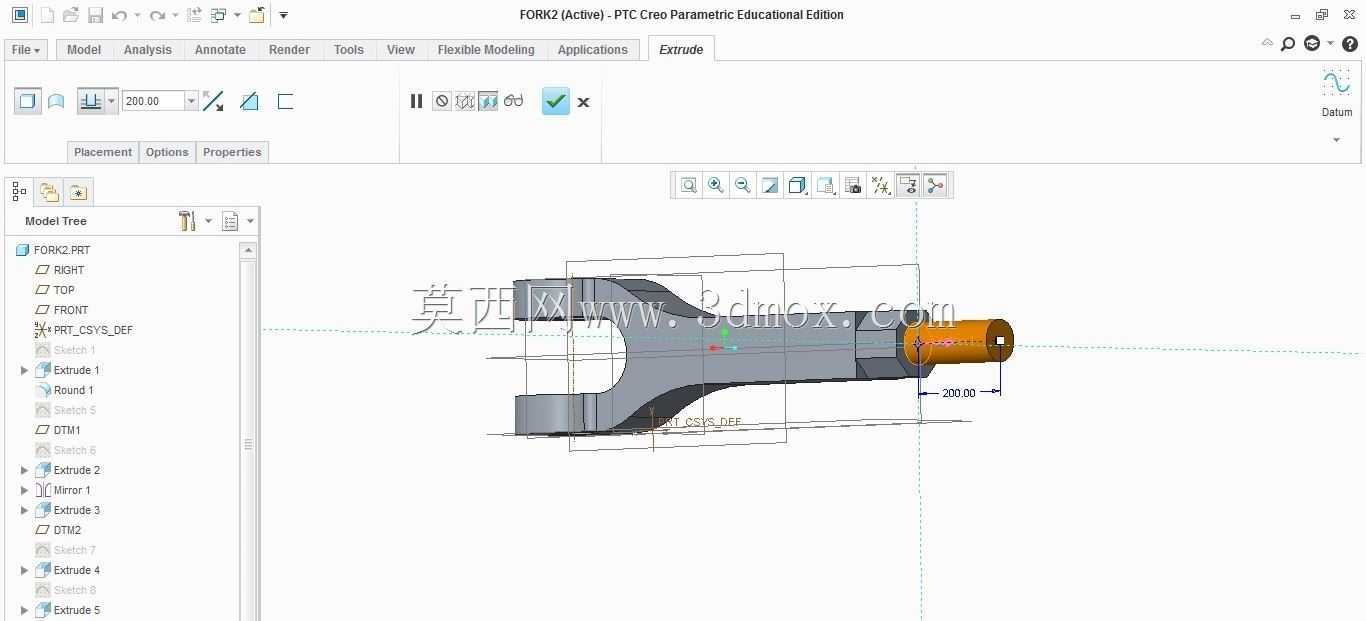The width and height of the screenshot is (1366, 621).
Task: Switch to Render ribbon tab
Action: [289, 50]
